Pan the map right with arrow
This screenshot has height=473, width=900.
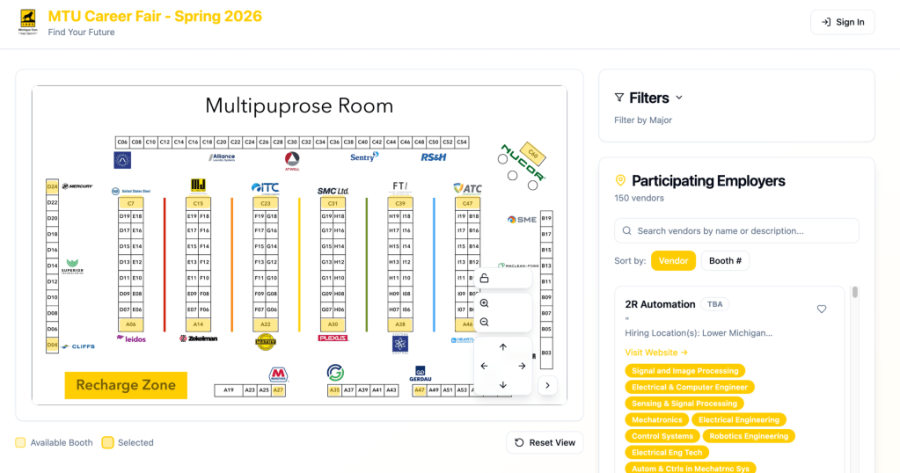point(522,366)
